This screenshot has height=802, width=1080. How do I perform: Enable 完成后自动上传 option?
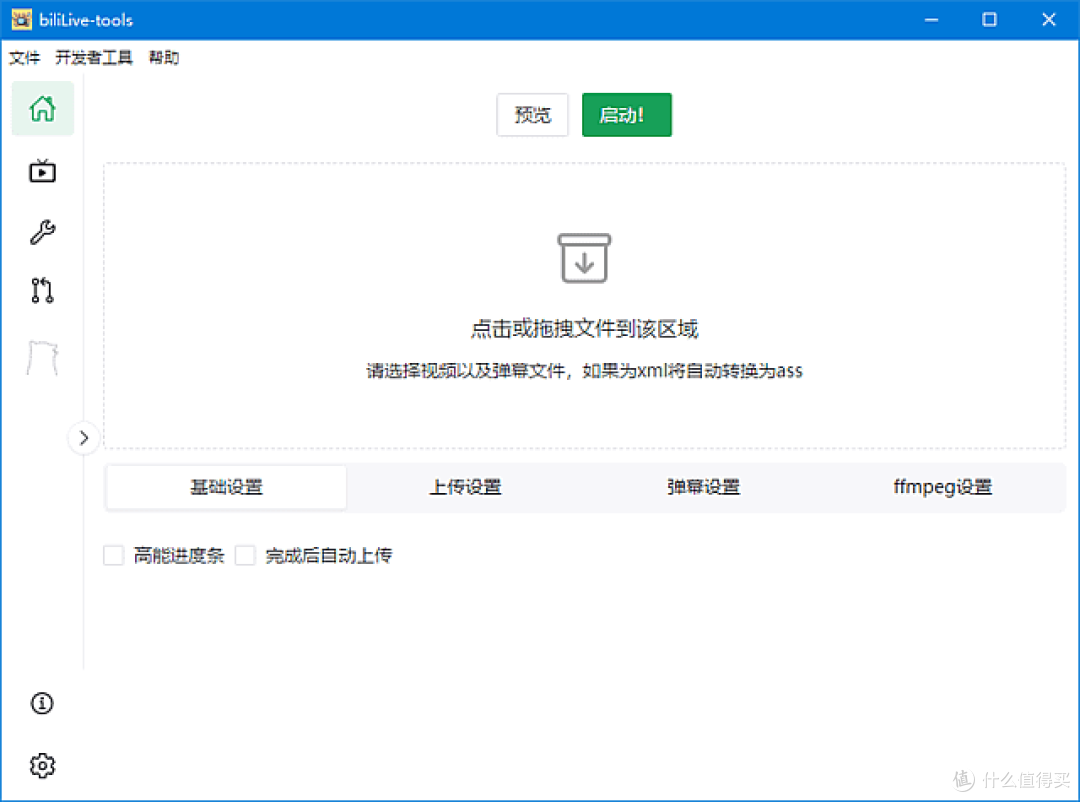(x=245, y=555)
